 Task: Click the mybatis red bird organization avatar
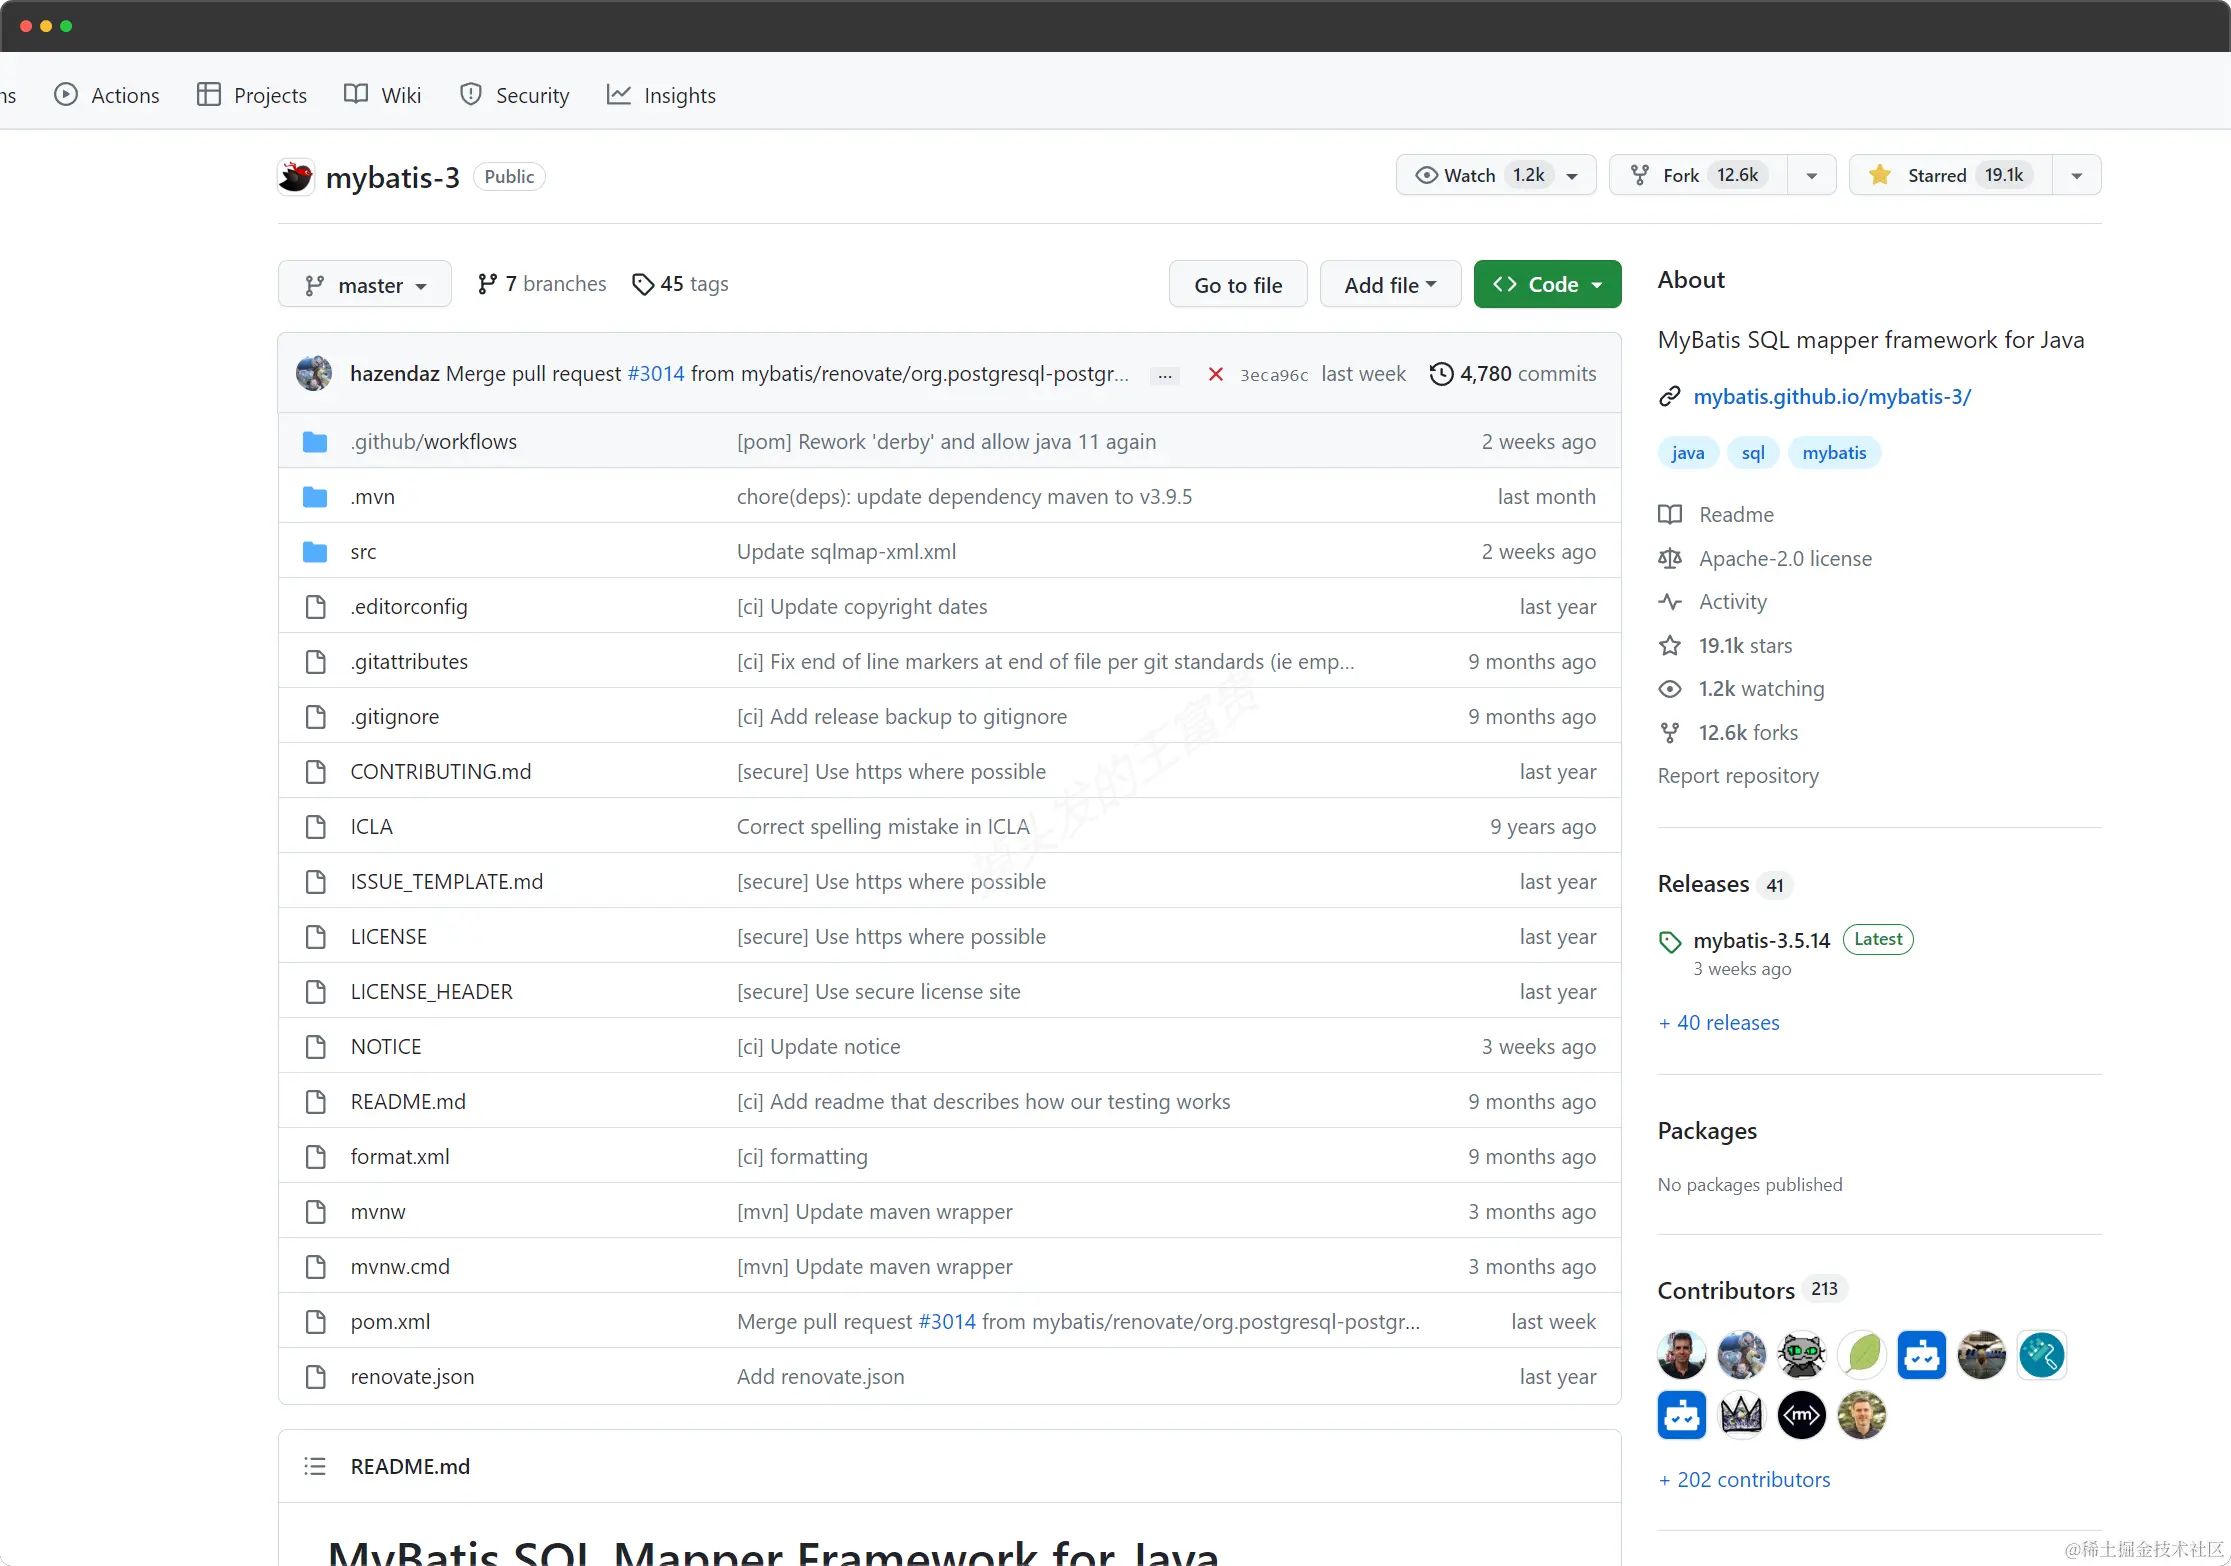coord(296,177)
